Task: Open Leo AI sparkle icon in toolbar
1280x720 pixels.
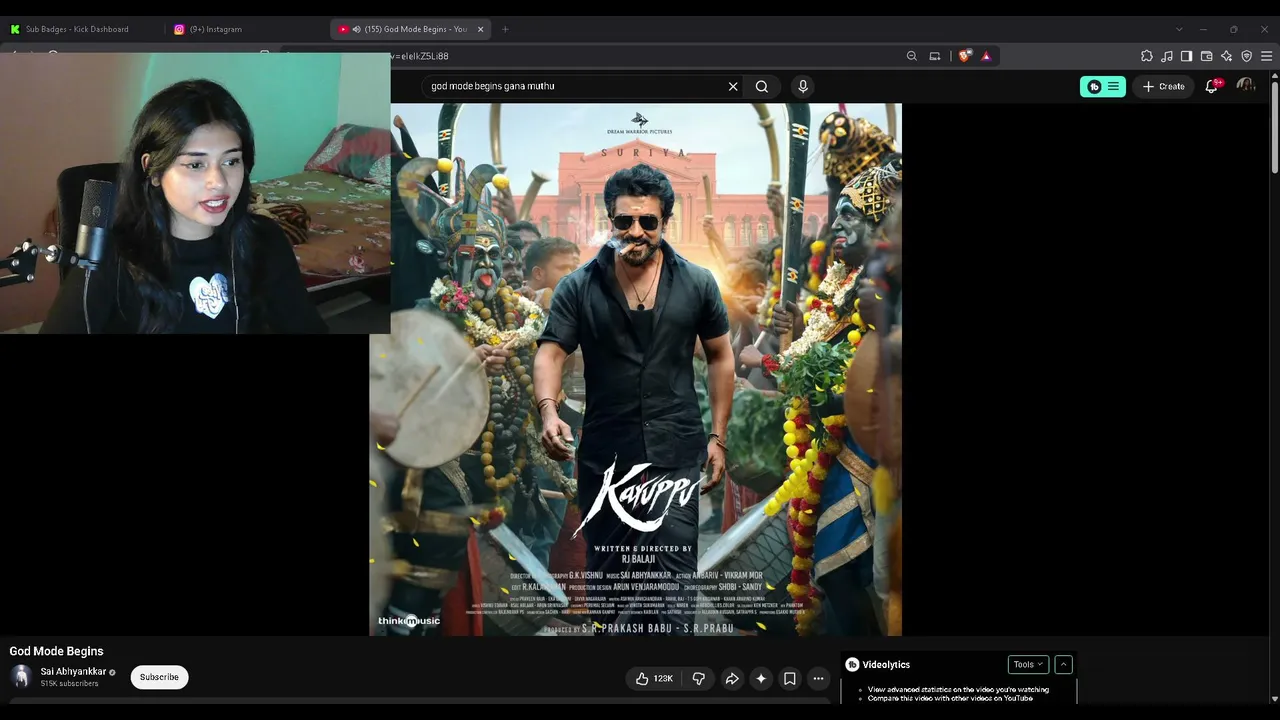Action: 1227,56
